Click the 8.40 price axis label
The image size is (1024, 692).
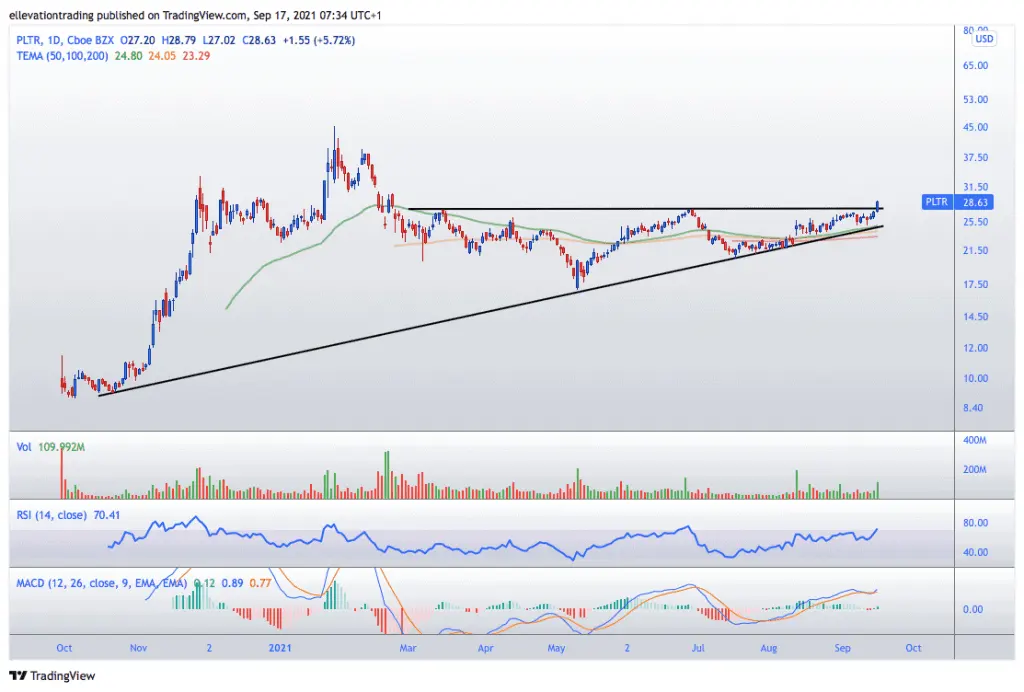click(973, 408)
